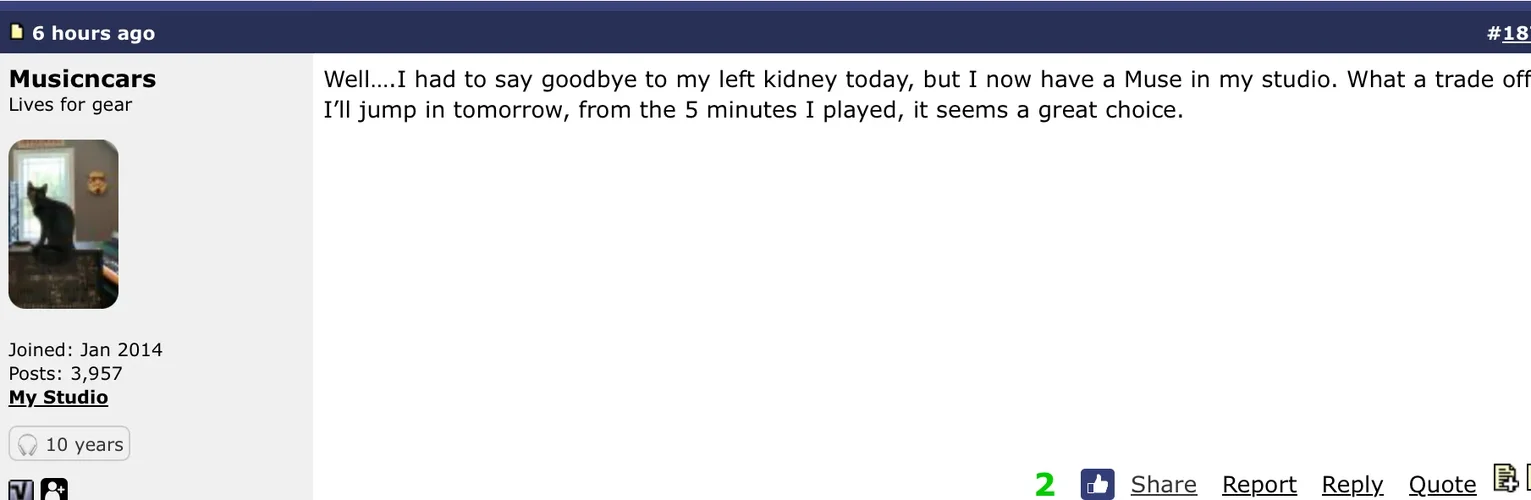
Task: Open the Share link
Action: [x=1163, y=485]
